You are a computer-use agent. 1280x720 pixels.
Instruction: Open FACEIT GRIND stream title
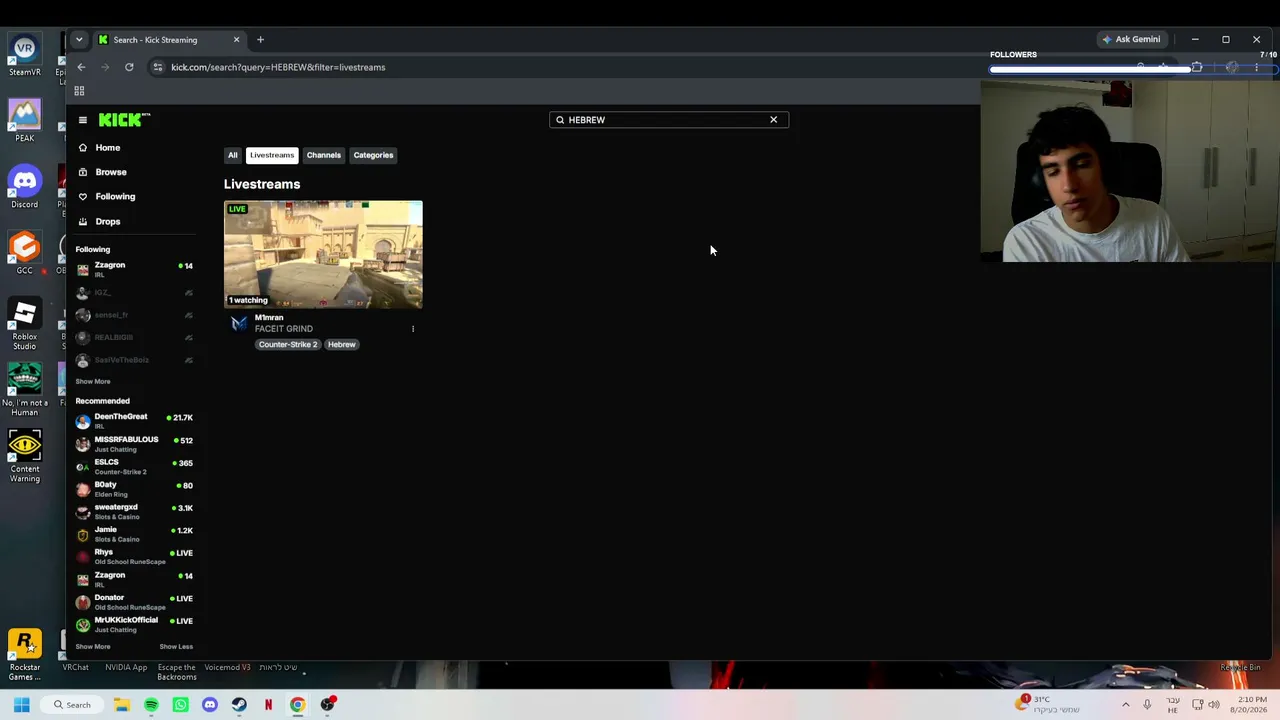(284, 329)
